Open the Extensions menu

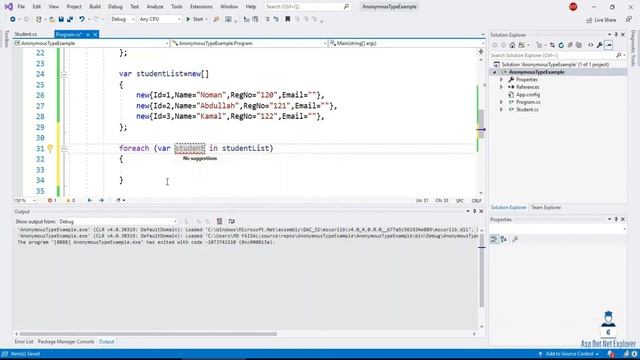pos(201,7)
